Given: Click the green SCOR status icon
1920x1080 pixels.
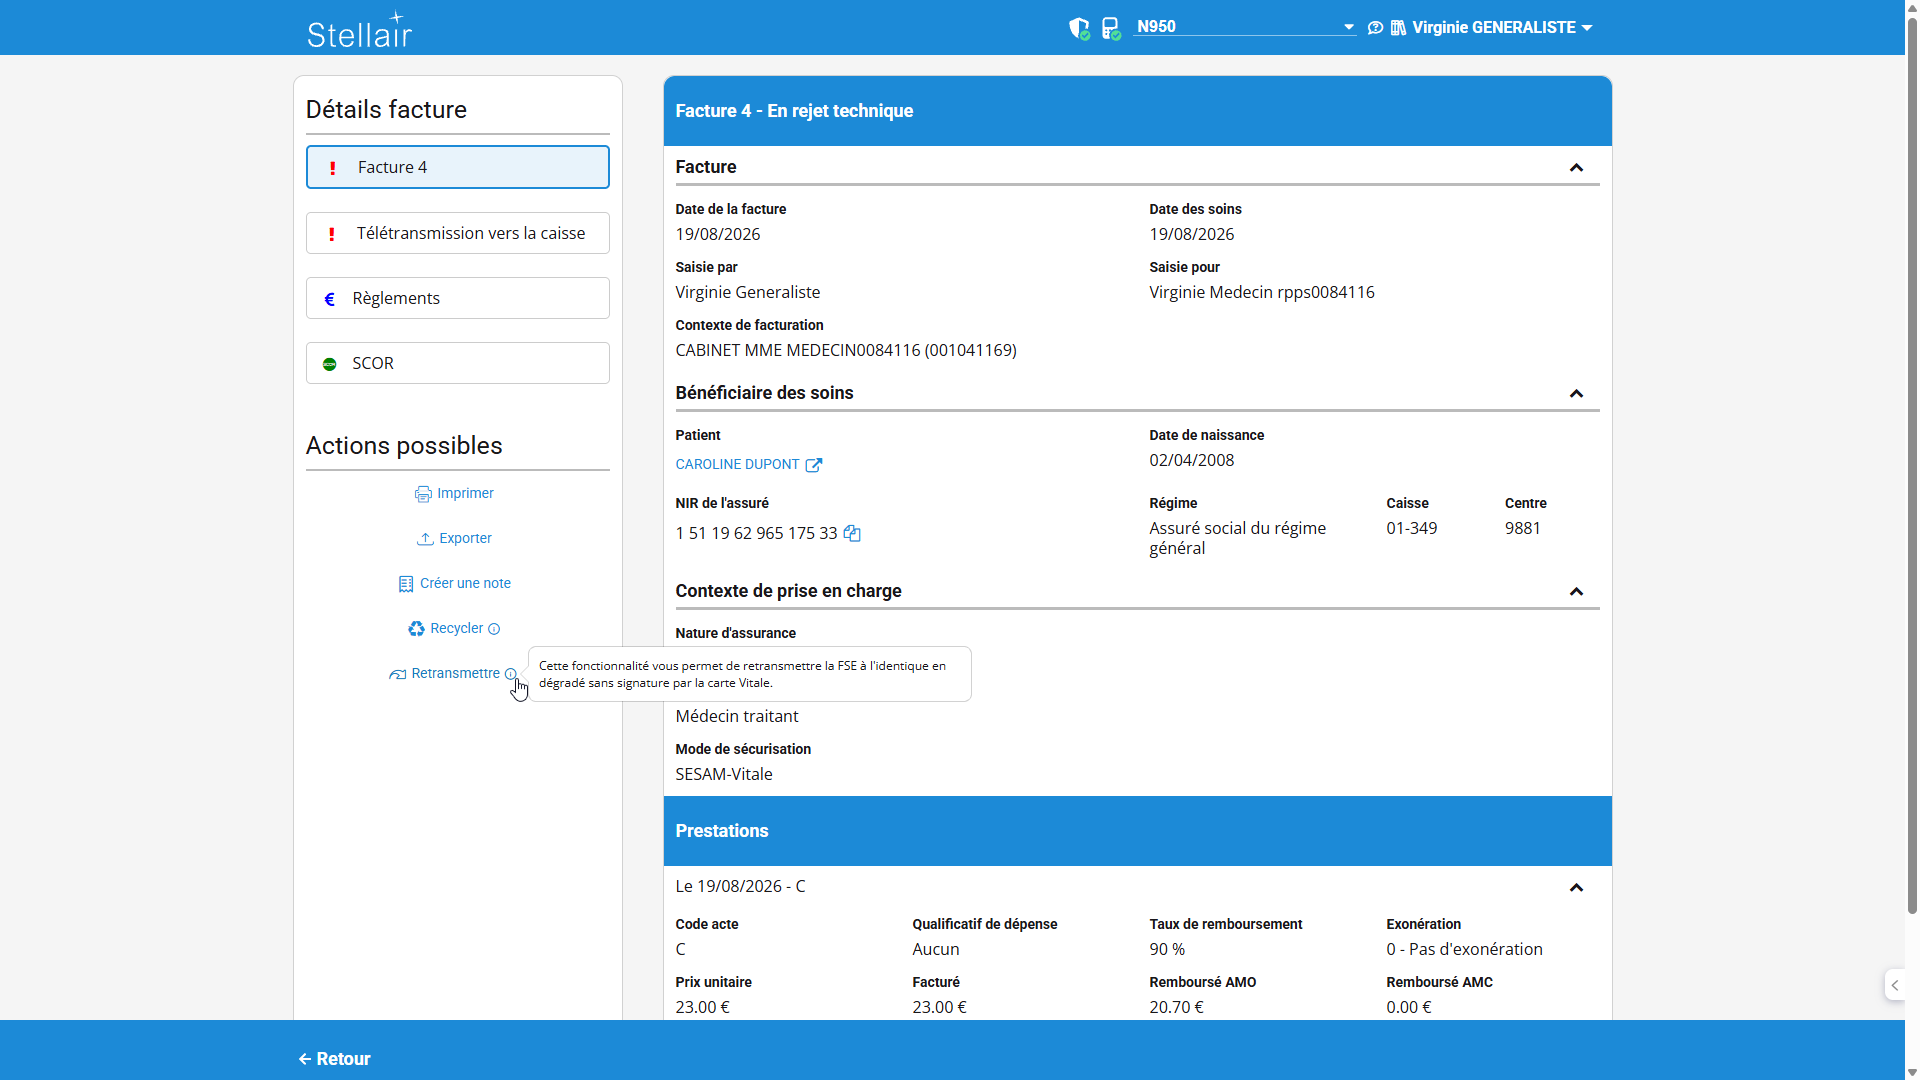Looking at the screenshot, I should click(329, 364).
